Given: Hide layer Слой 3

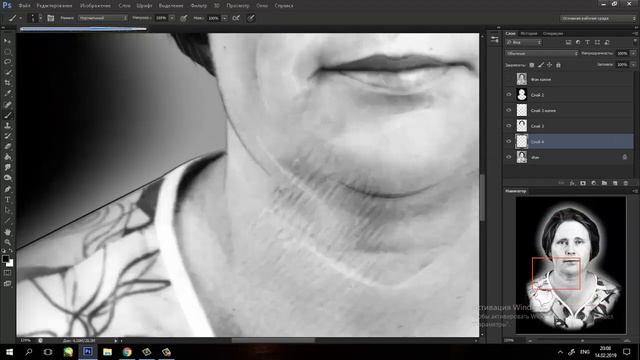Looking at the screenshot, I should 509,126.
